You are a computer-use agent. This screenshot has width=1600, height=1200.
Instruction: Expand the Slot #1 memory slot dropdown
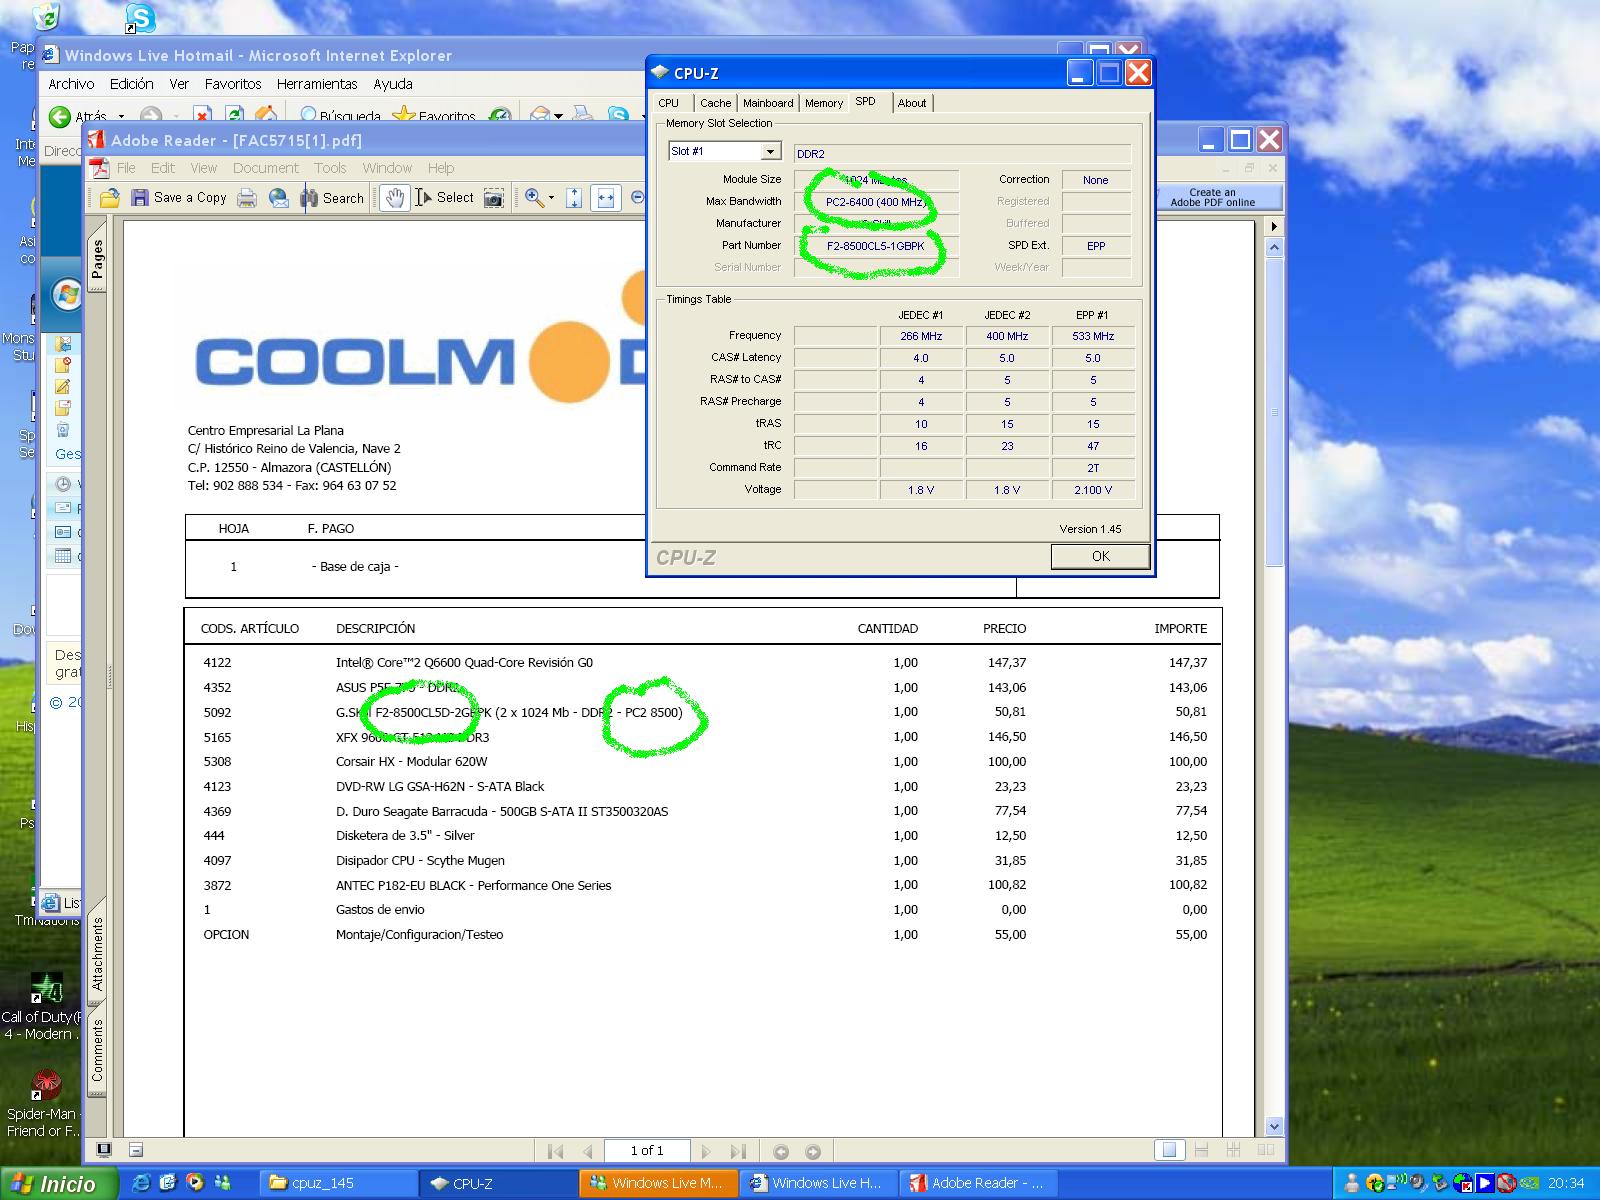[770, 152]
